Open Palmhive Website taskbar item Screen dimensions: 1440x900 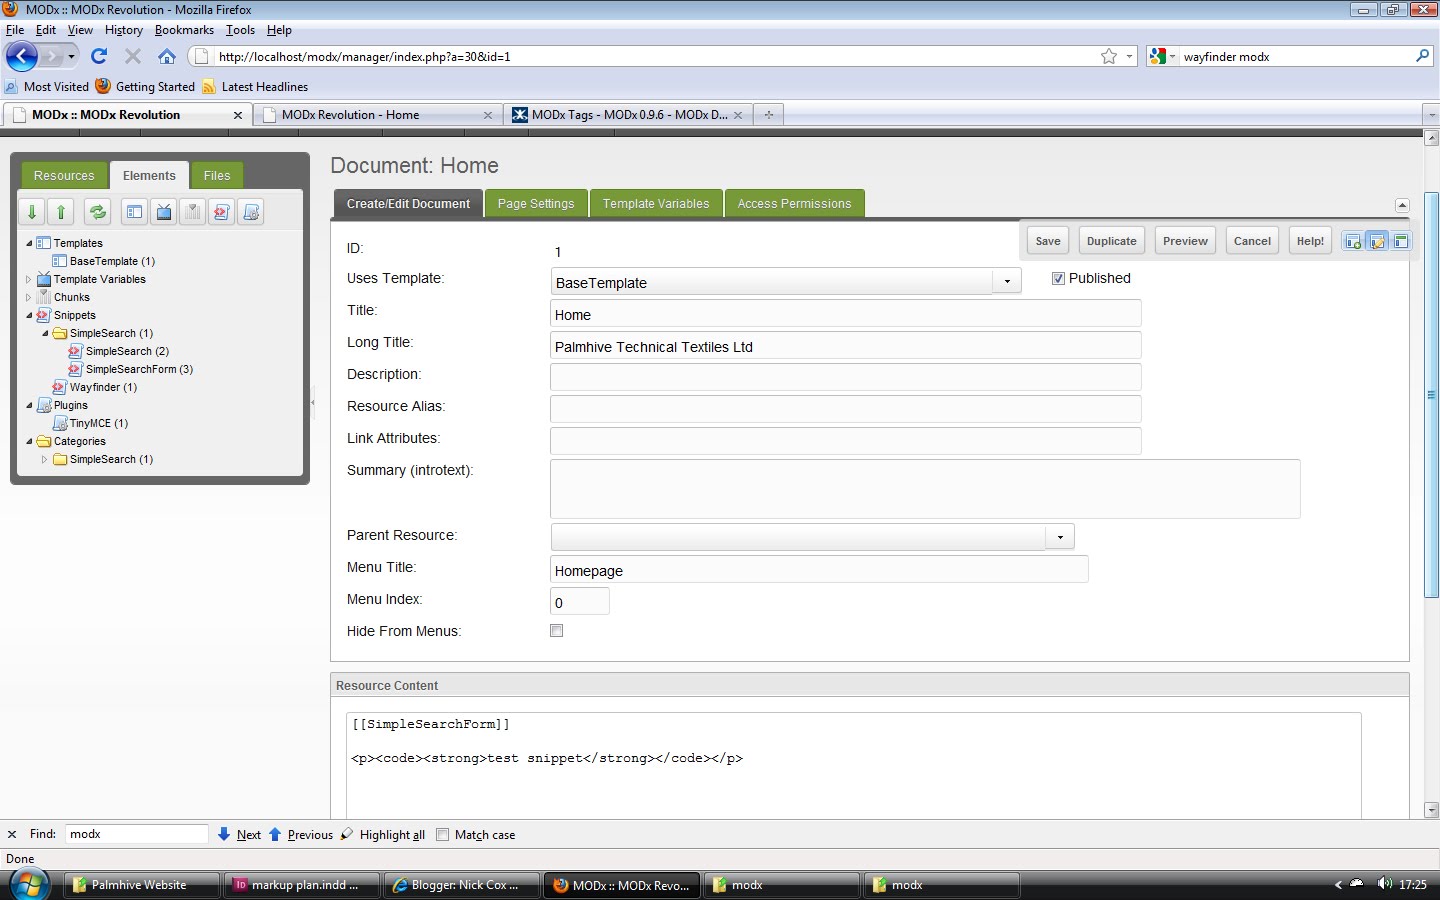point(142,885)
